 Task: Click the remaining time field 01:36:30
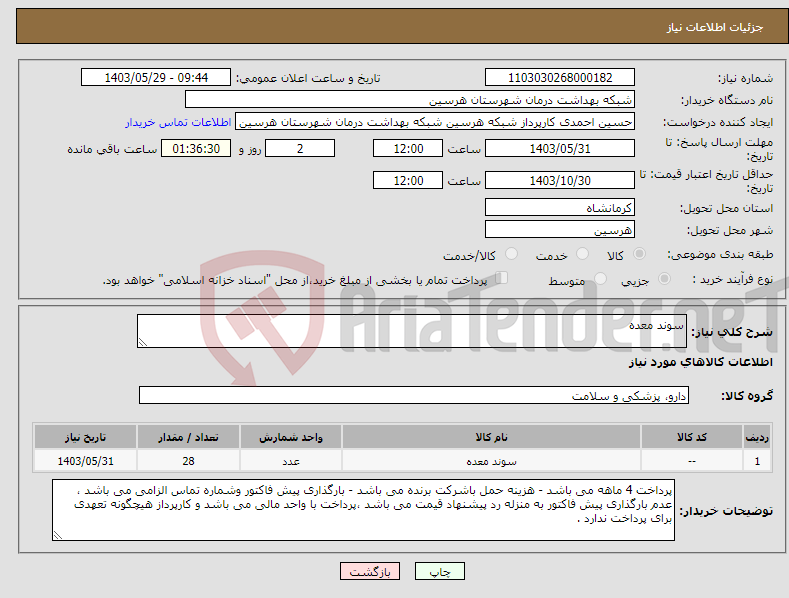(196, 148)
